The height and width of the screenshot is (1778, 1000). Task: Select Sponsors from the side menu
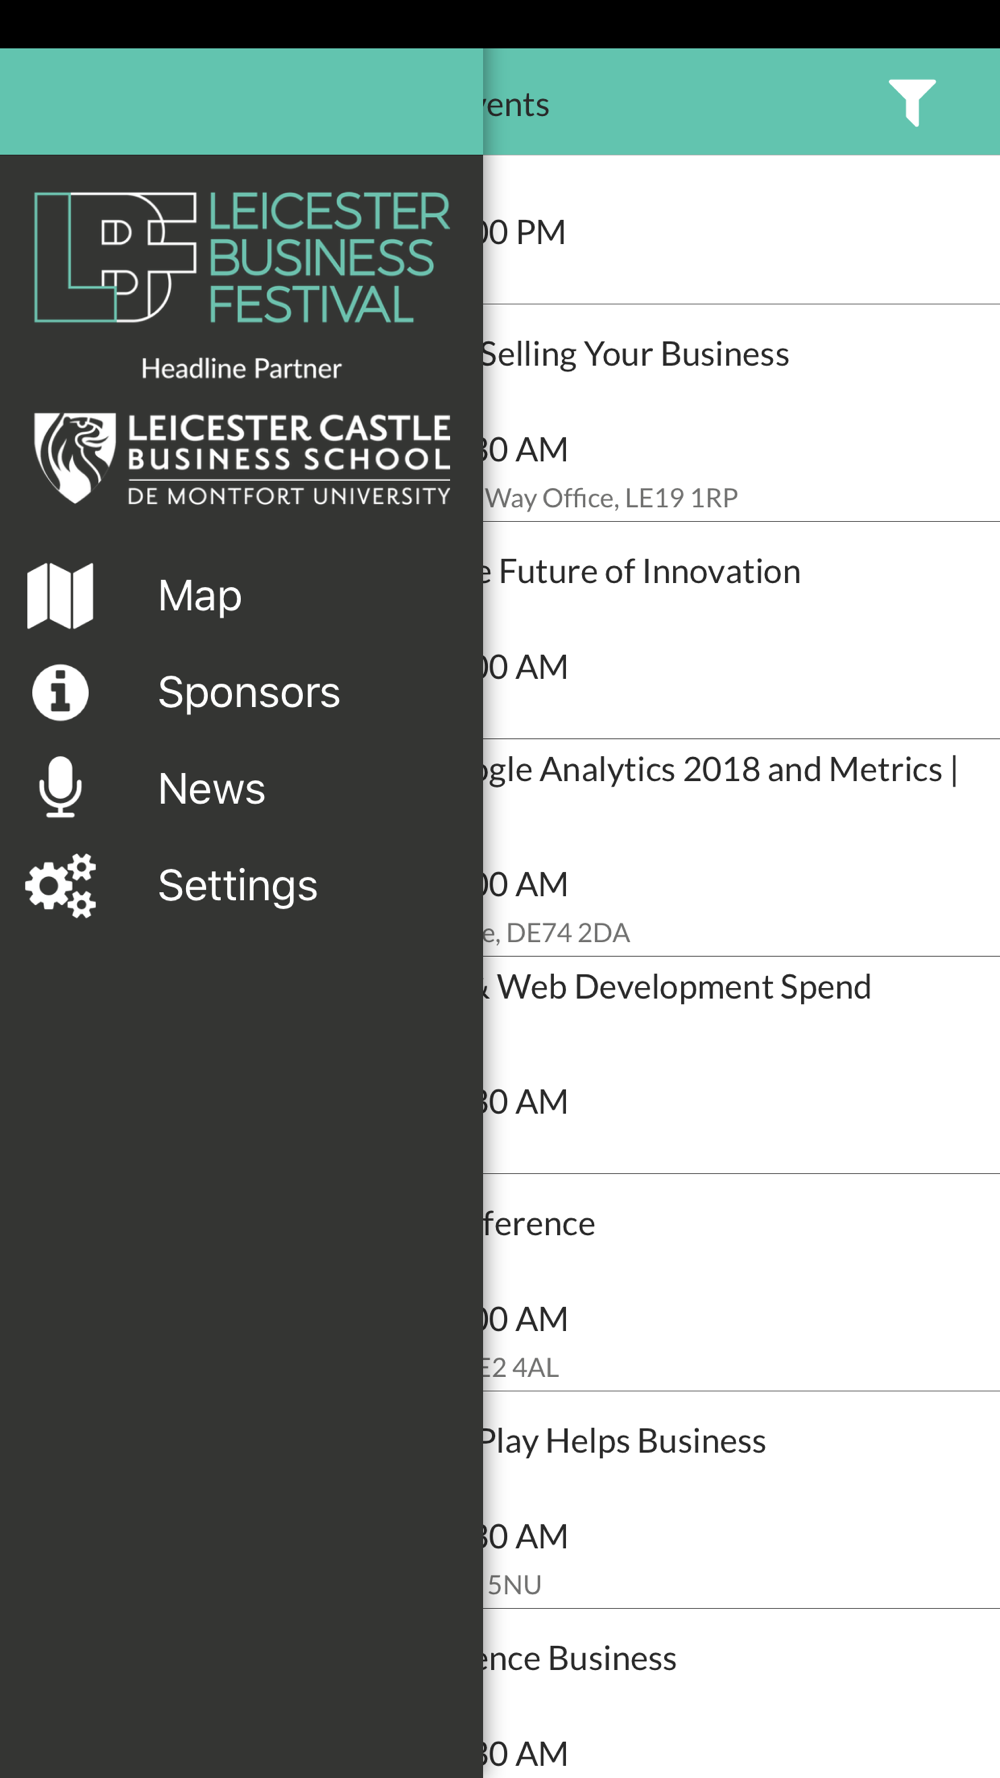(249, 692)
